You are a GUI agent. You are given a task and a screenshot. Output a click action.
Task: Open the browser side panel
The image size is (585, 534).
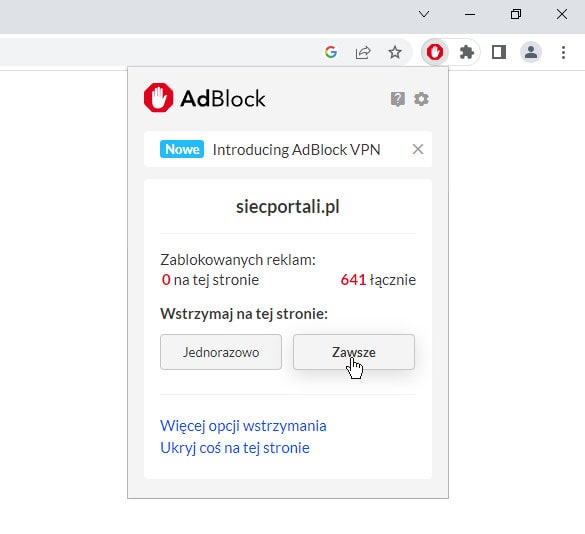(x=499, y=52)
